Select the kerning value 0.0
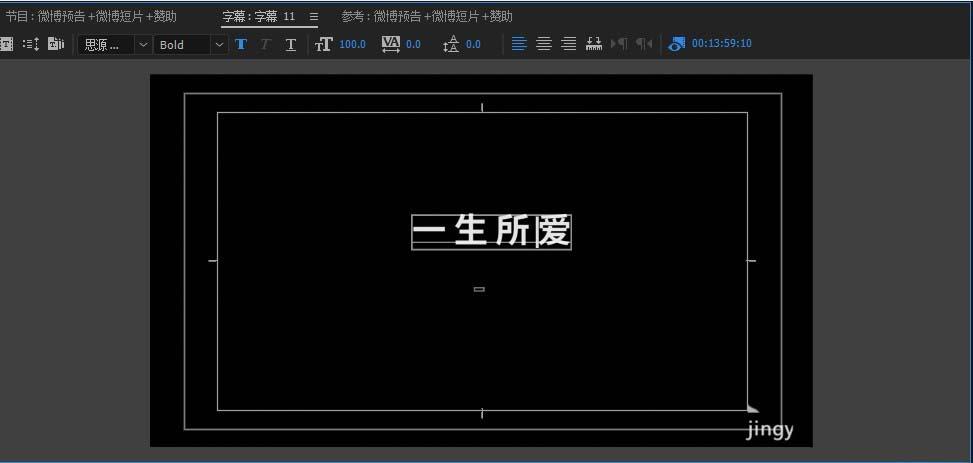The height and width of the screenshot is (463, 973). [413, 44]
